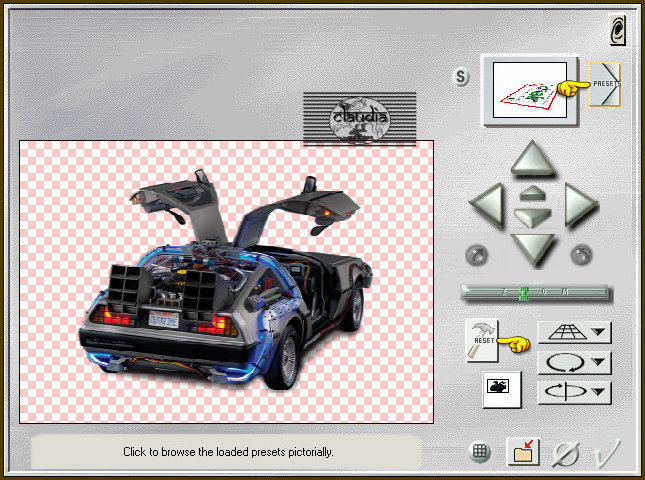Click the cancel null symbol
This screenshot has height=480, width=645.
click(566, 453)
